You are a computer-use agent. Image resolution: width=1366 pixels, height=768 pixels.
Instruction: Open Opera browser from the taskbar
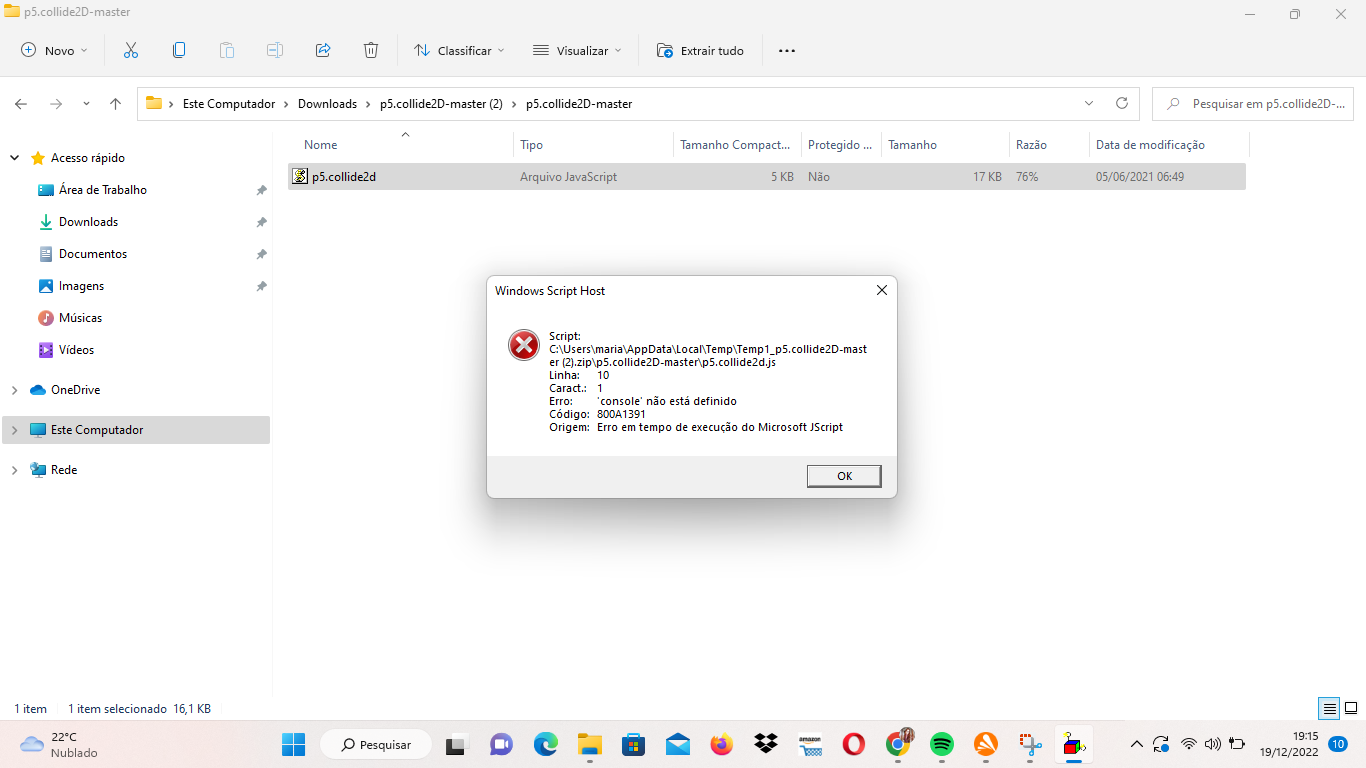pos(853,744)
